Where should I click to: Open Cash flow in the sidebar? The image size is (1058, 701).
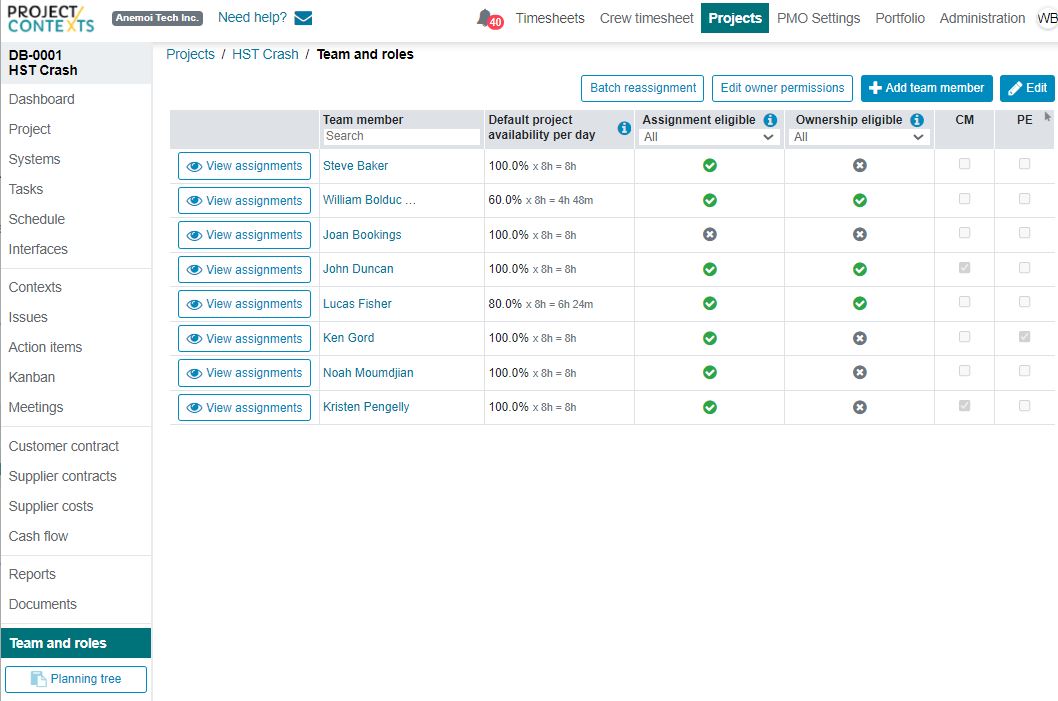pos(38,536)
